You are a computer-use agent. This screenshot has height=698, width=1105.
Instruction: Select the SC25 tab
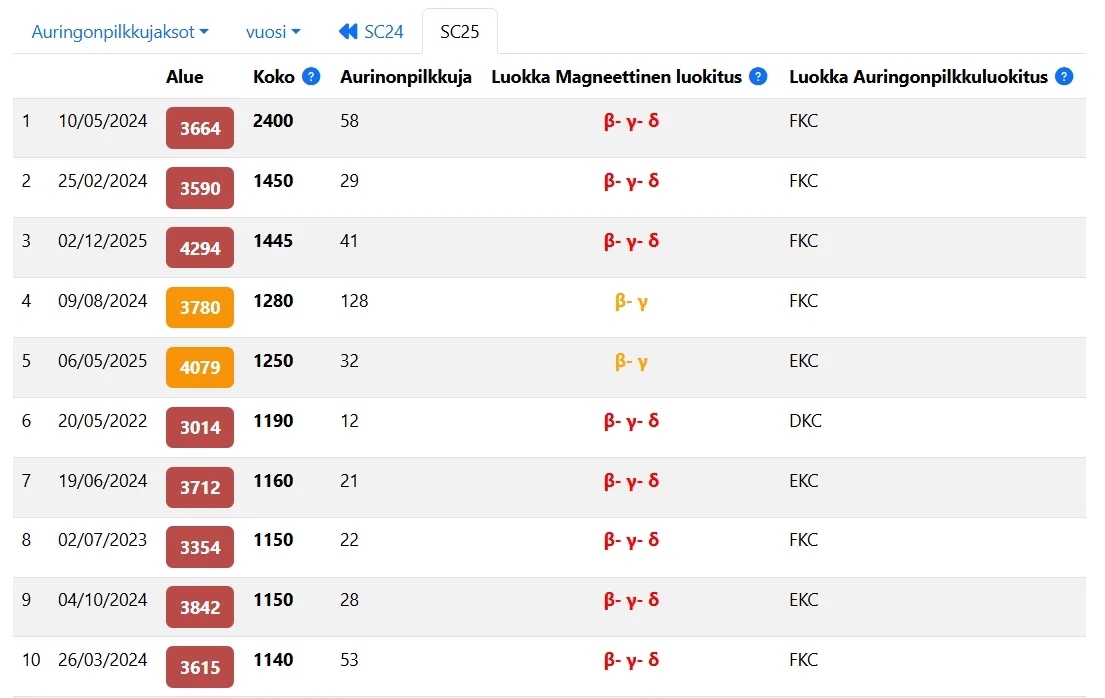point(460,32)
